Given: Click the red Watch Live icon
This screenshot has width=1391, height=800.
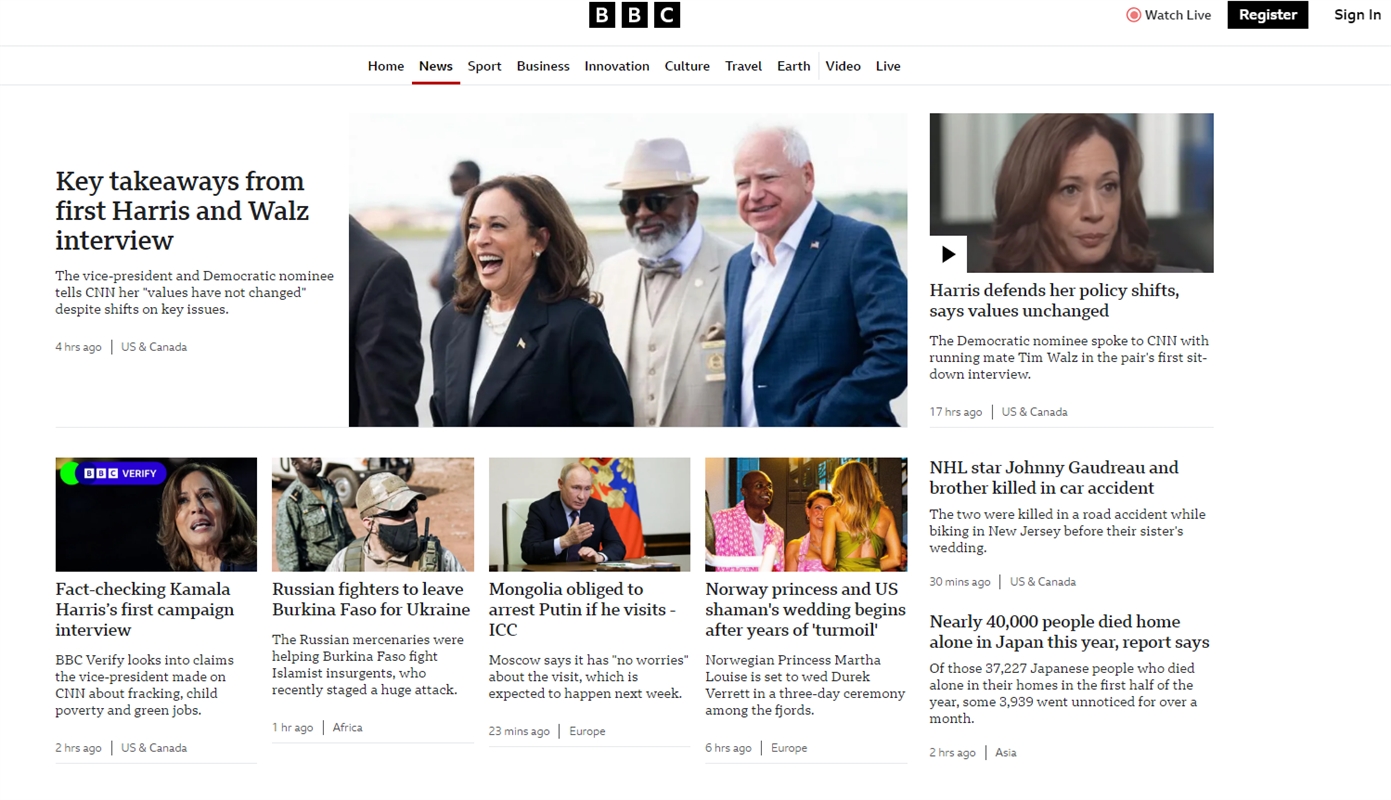Looking at the screenshot, I should 1133,15.
